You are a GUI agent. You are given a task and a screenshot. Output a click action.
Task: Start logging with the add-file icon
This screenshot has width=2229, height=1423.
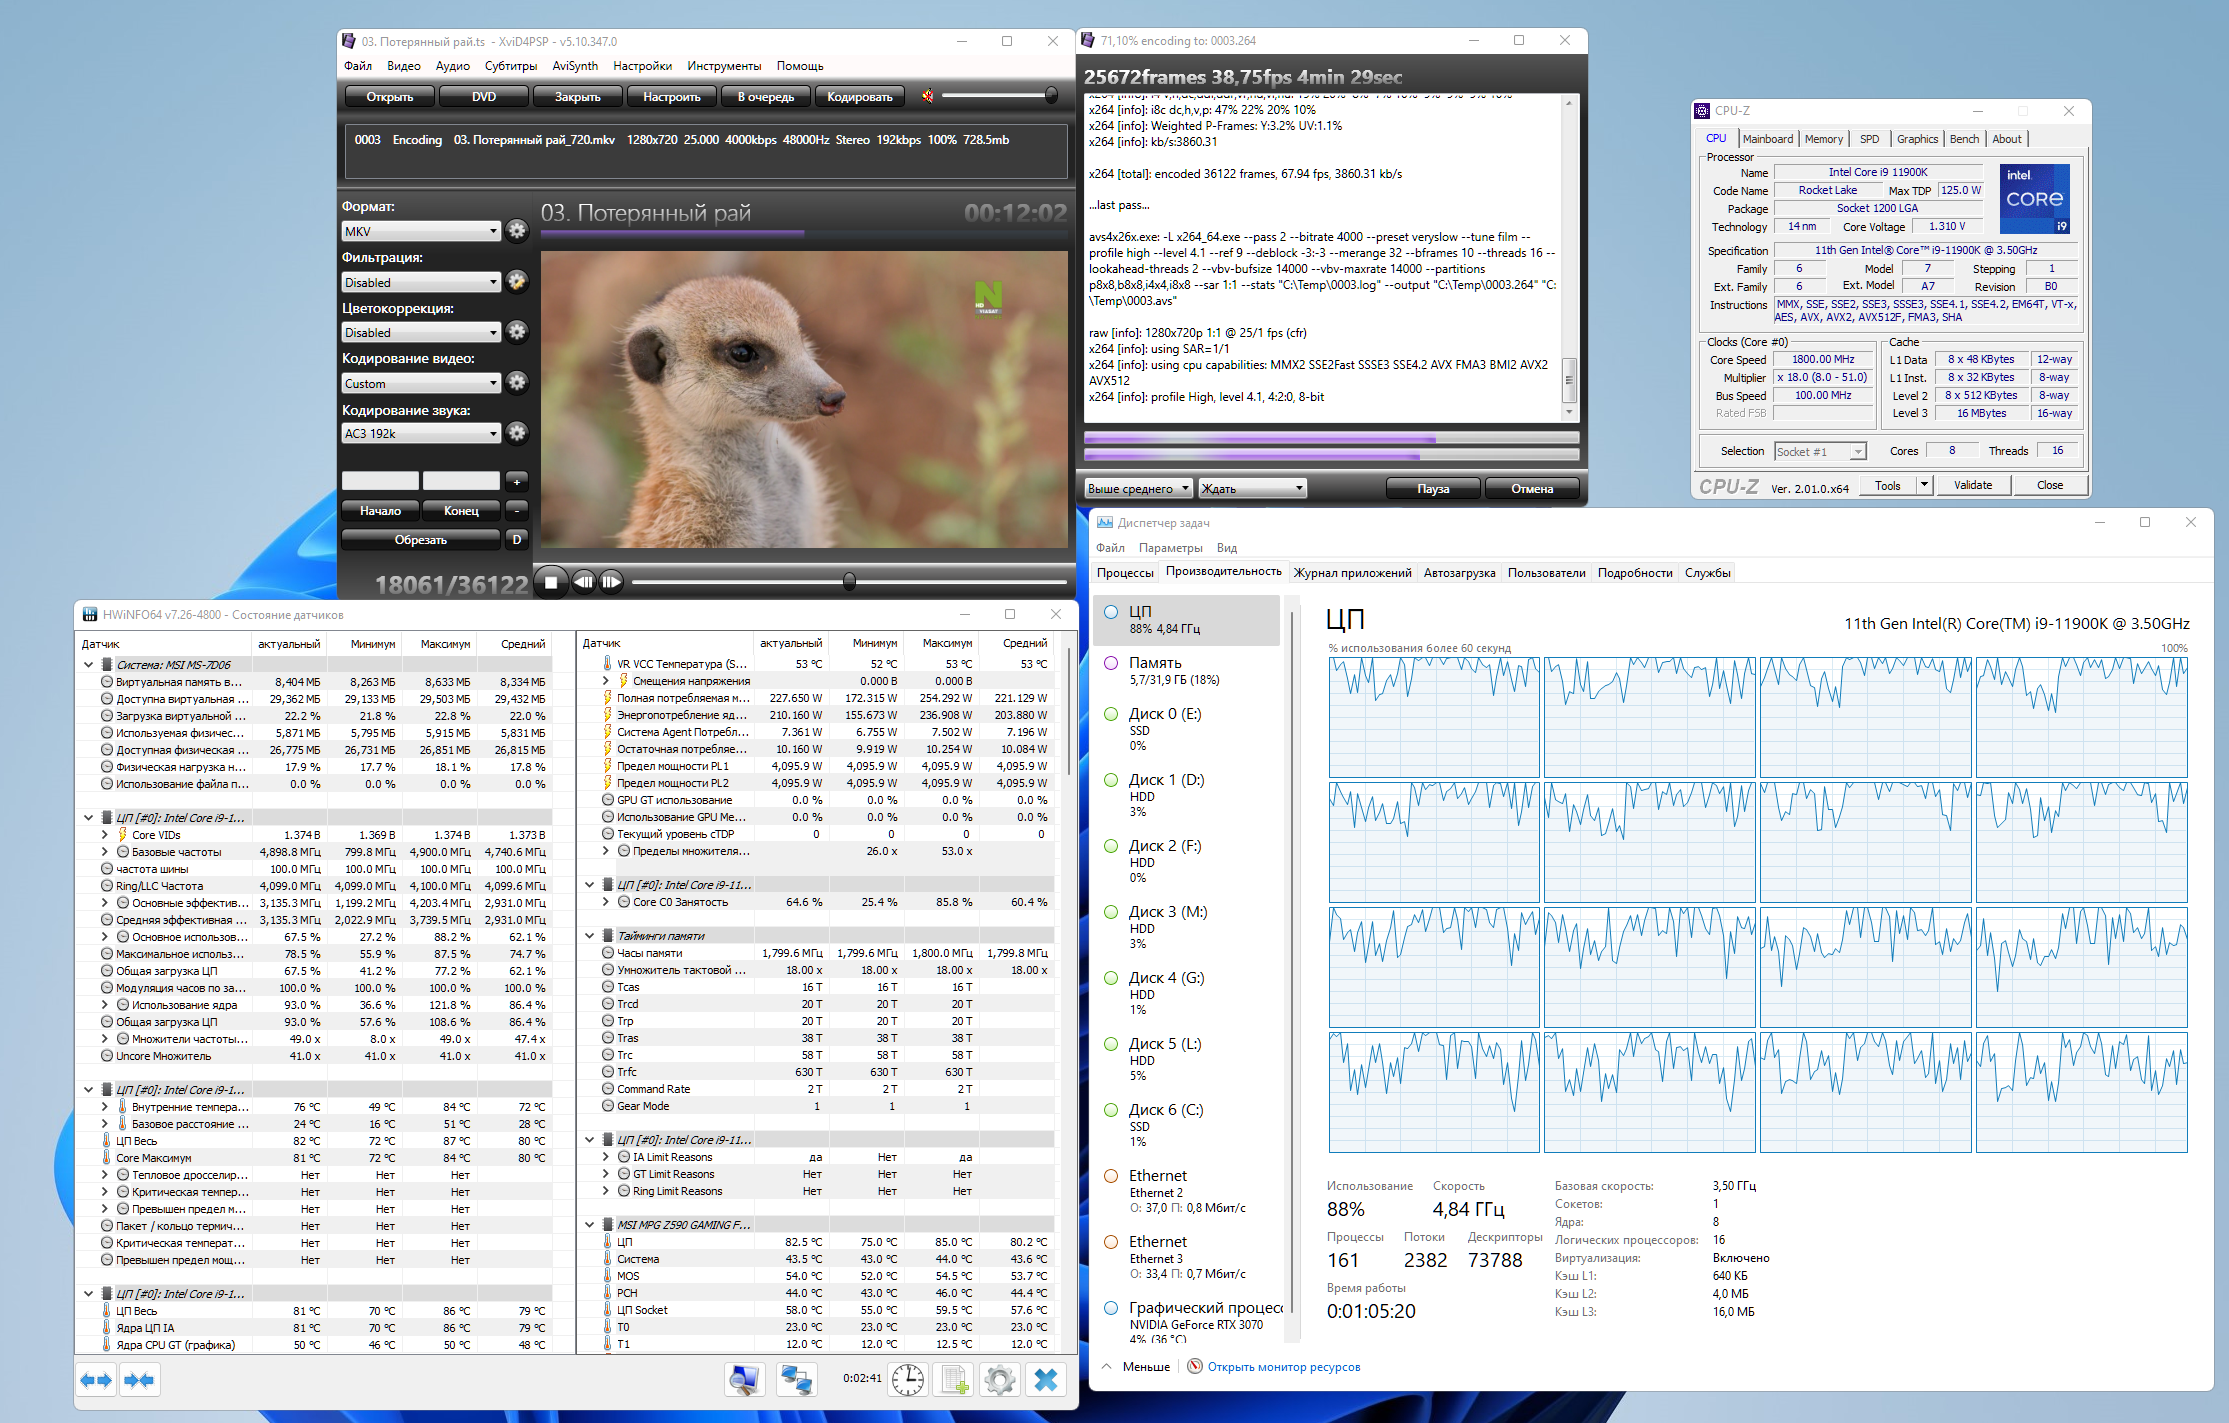coord(954,1380)
